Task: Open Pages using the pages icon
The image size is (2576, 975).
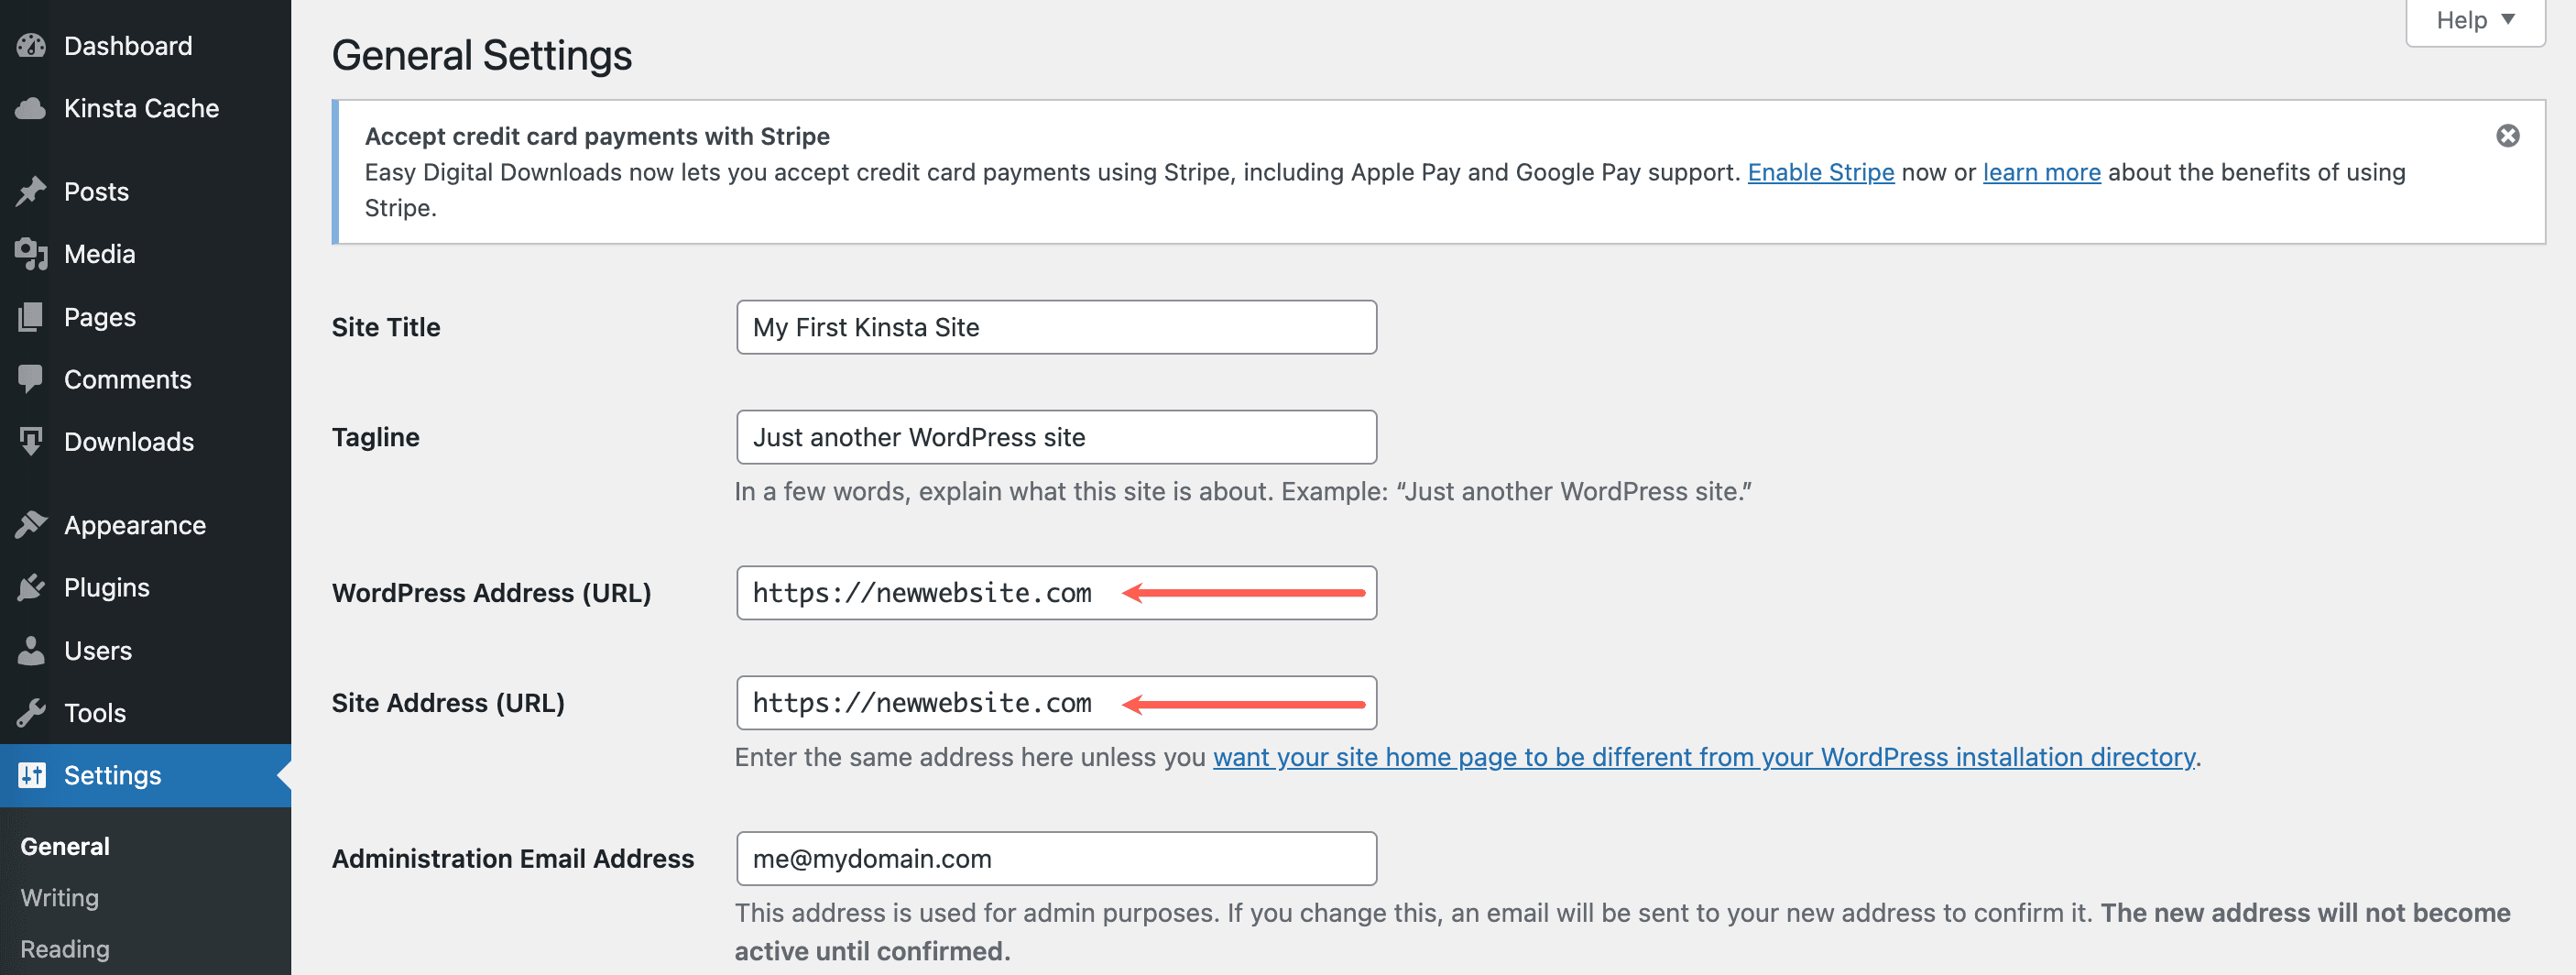Action: coord(31,316)
